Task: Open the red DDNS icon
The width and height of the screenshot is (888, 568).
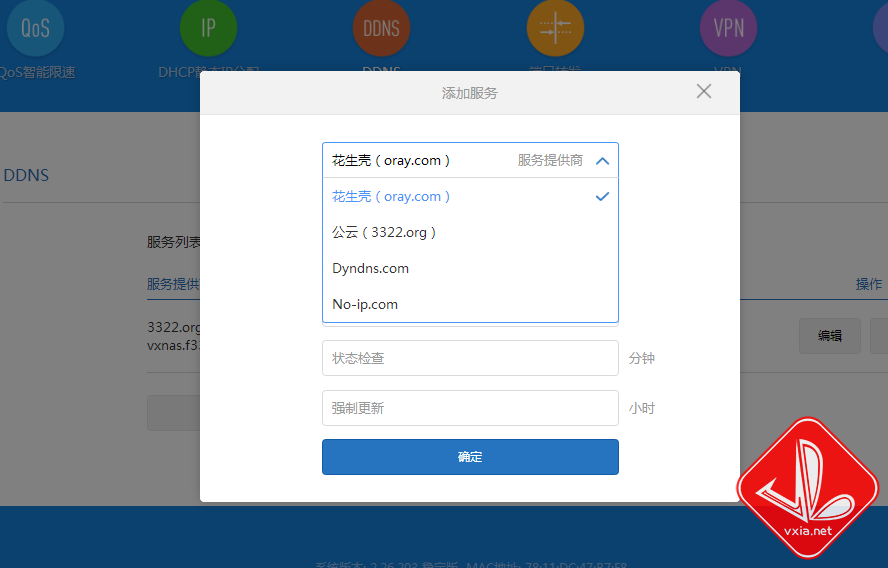Action: coord(381,28)
